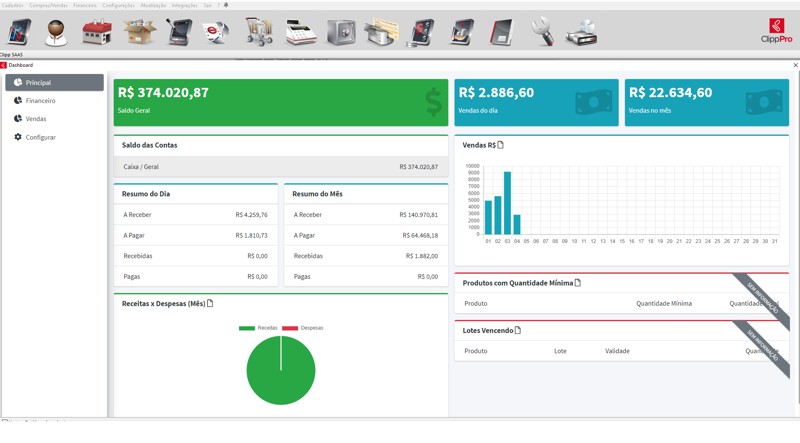Click A Receber value R$ 140.970,81
Viewport: 800px width, 443px height.
pos(418,214)
